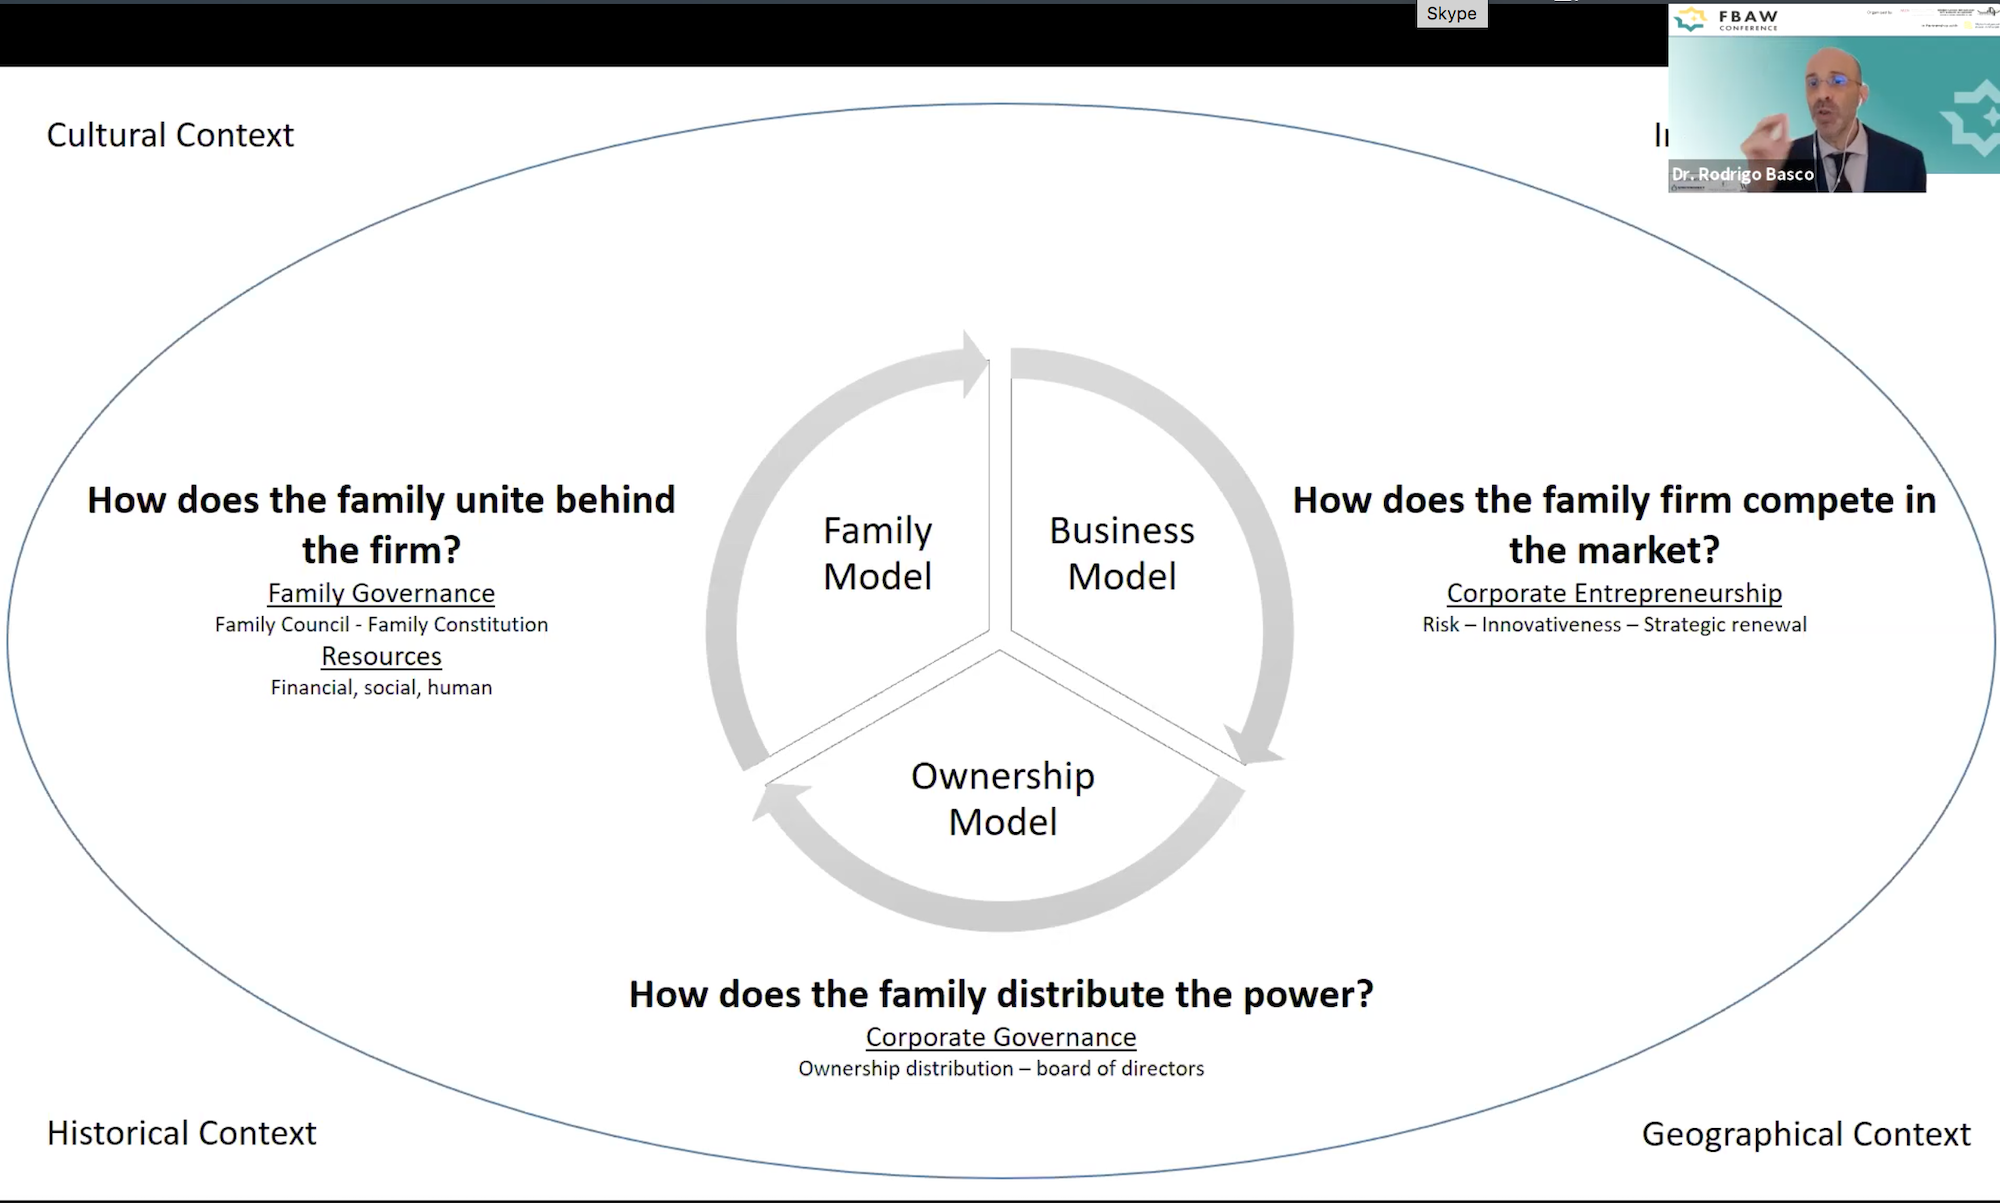Click the Family Model segment

(877, 553)
